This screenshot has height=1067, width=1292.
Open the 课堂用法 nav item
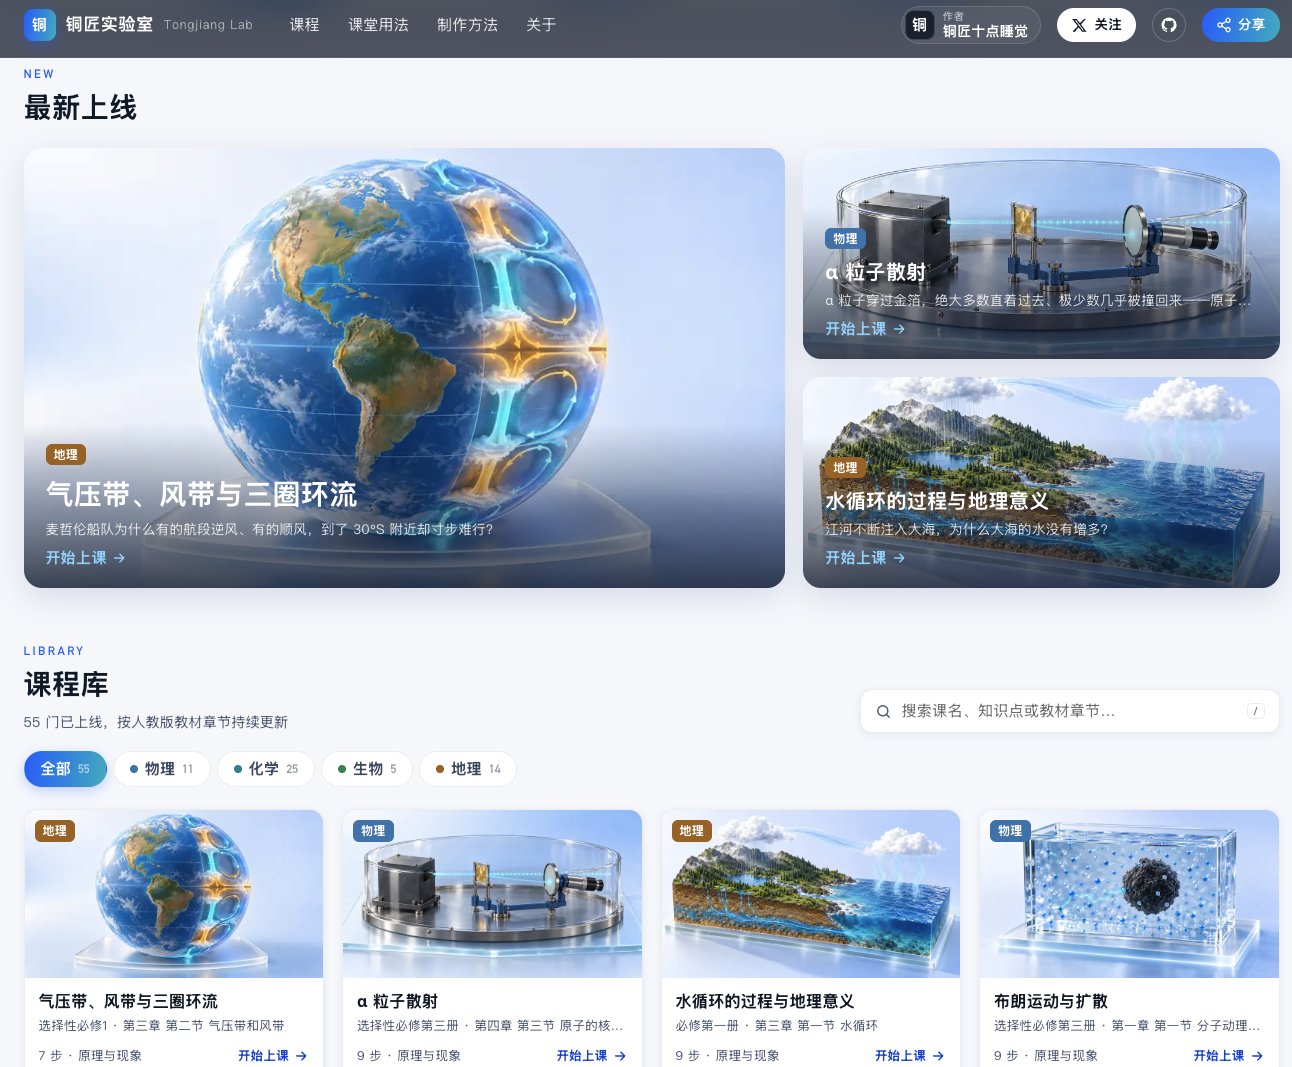pos(378,25)
